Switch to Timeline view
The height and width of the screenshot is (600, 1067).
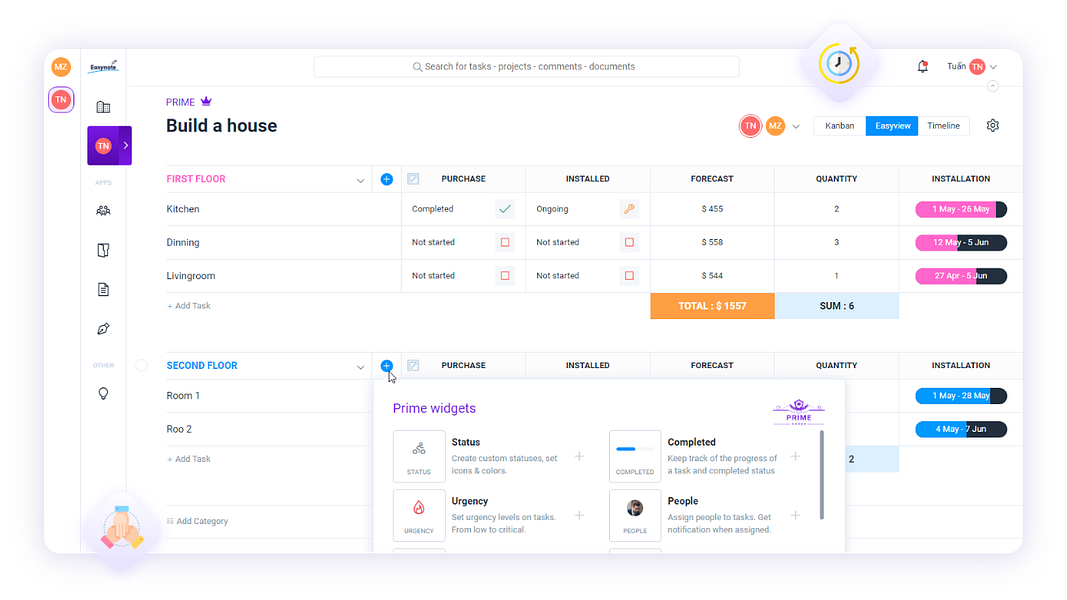(x=943, y=126)
